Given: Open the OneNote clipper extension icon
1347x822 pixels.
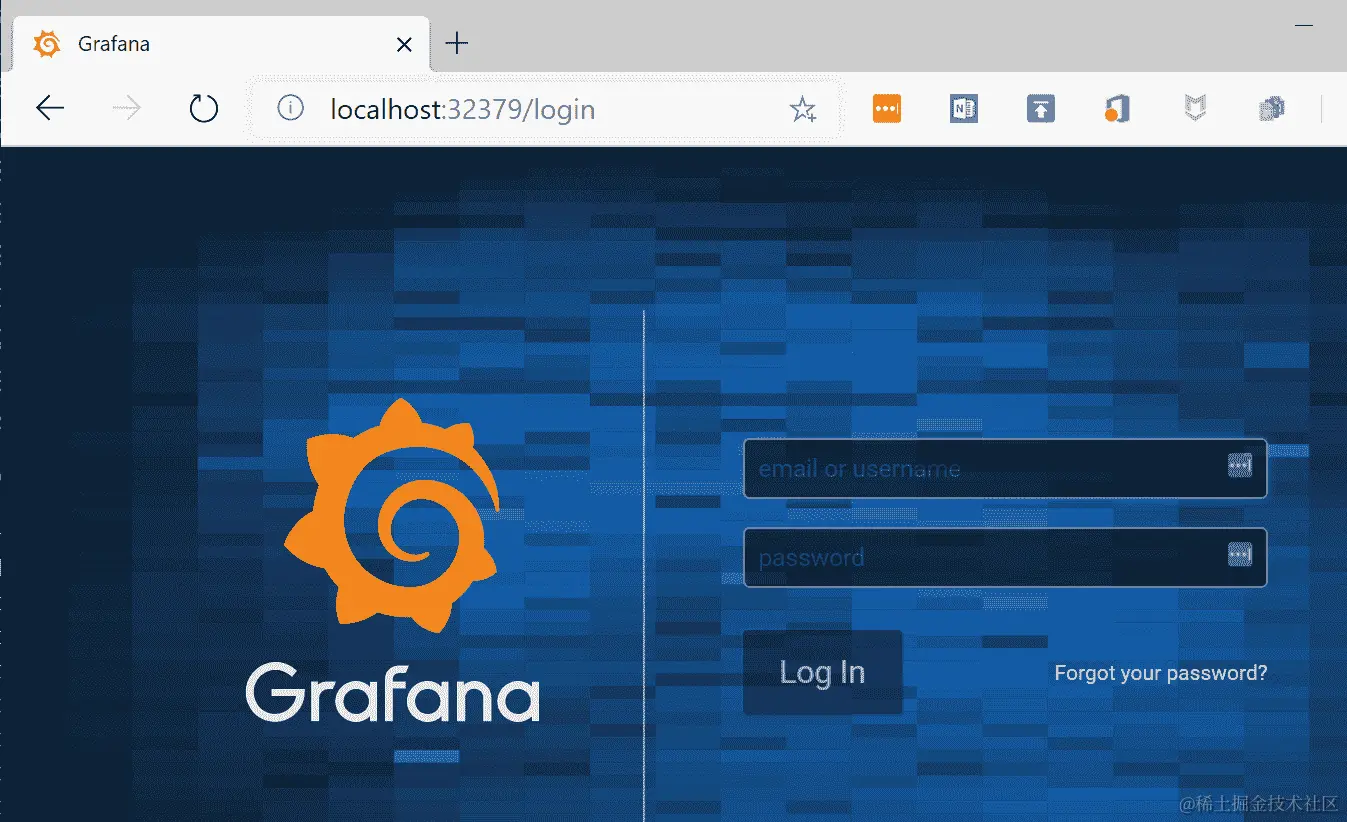Looking at the screenshot, I should [x=964, y=109].
